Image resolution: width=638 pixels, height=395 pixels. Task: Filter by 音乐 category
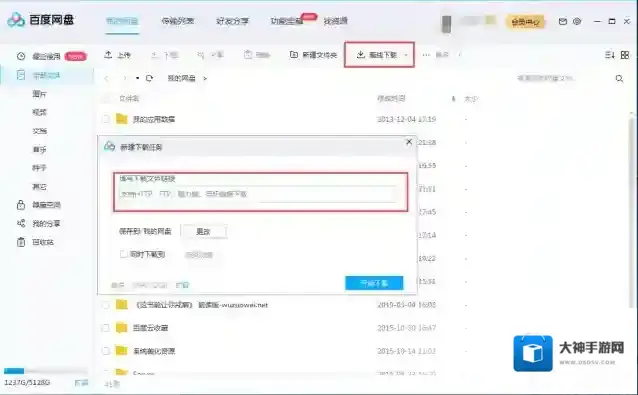click(39, 149)
